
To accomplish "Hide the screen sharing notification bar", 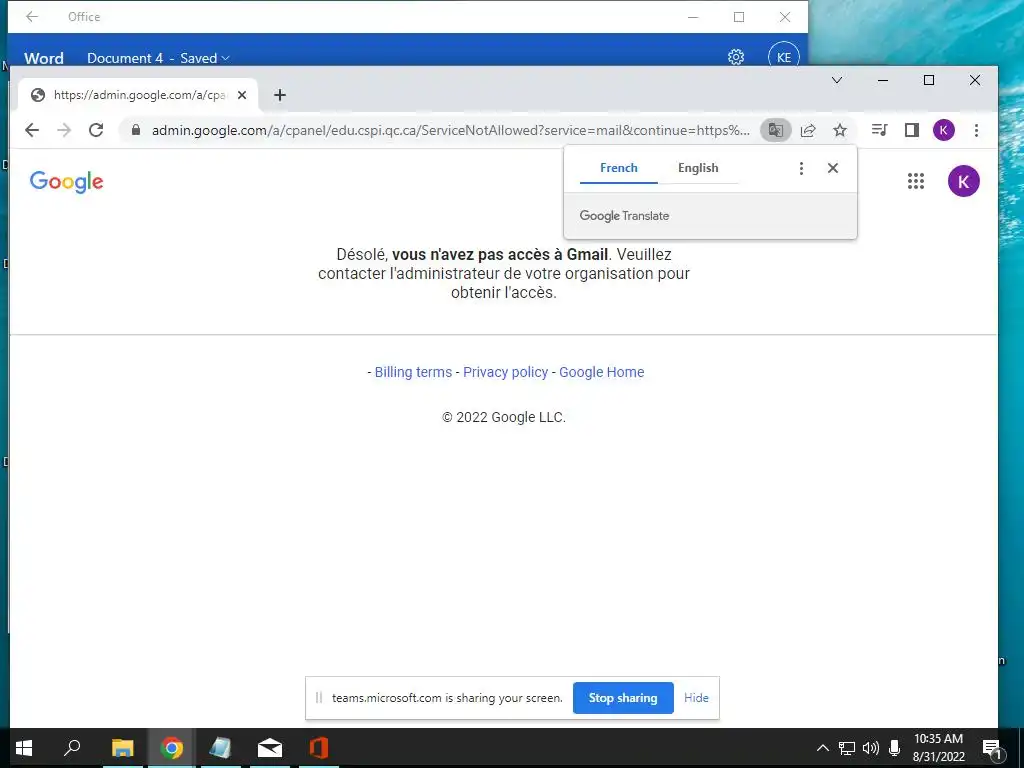I will [x=696, y=697].
